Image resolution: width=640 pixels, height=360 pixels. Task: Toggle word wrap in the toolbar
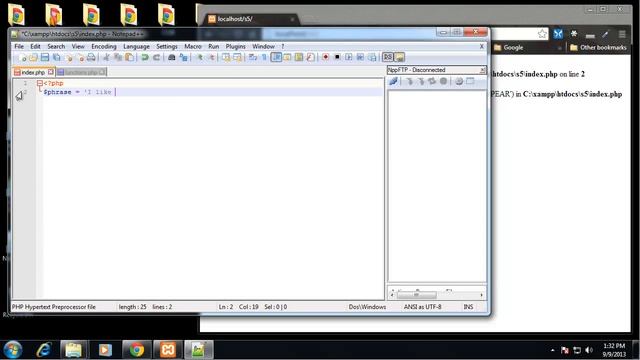click(x=252, y=58)
